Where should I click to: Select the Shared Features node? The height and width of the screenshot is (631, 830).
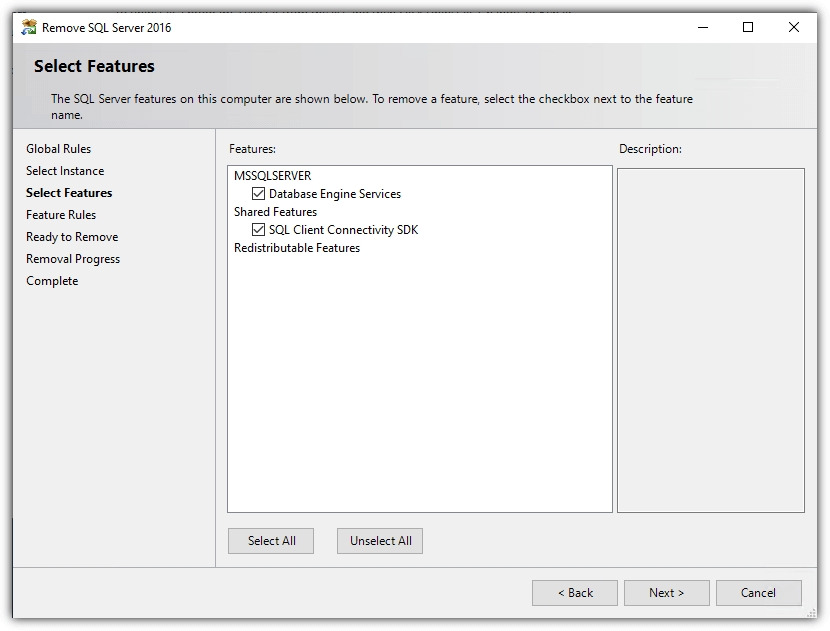point(275,212)
